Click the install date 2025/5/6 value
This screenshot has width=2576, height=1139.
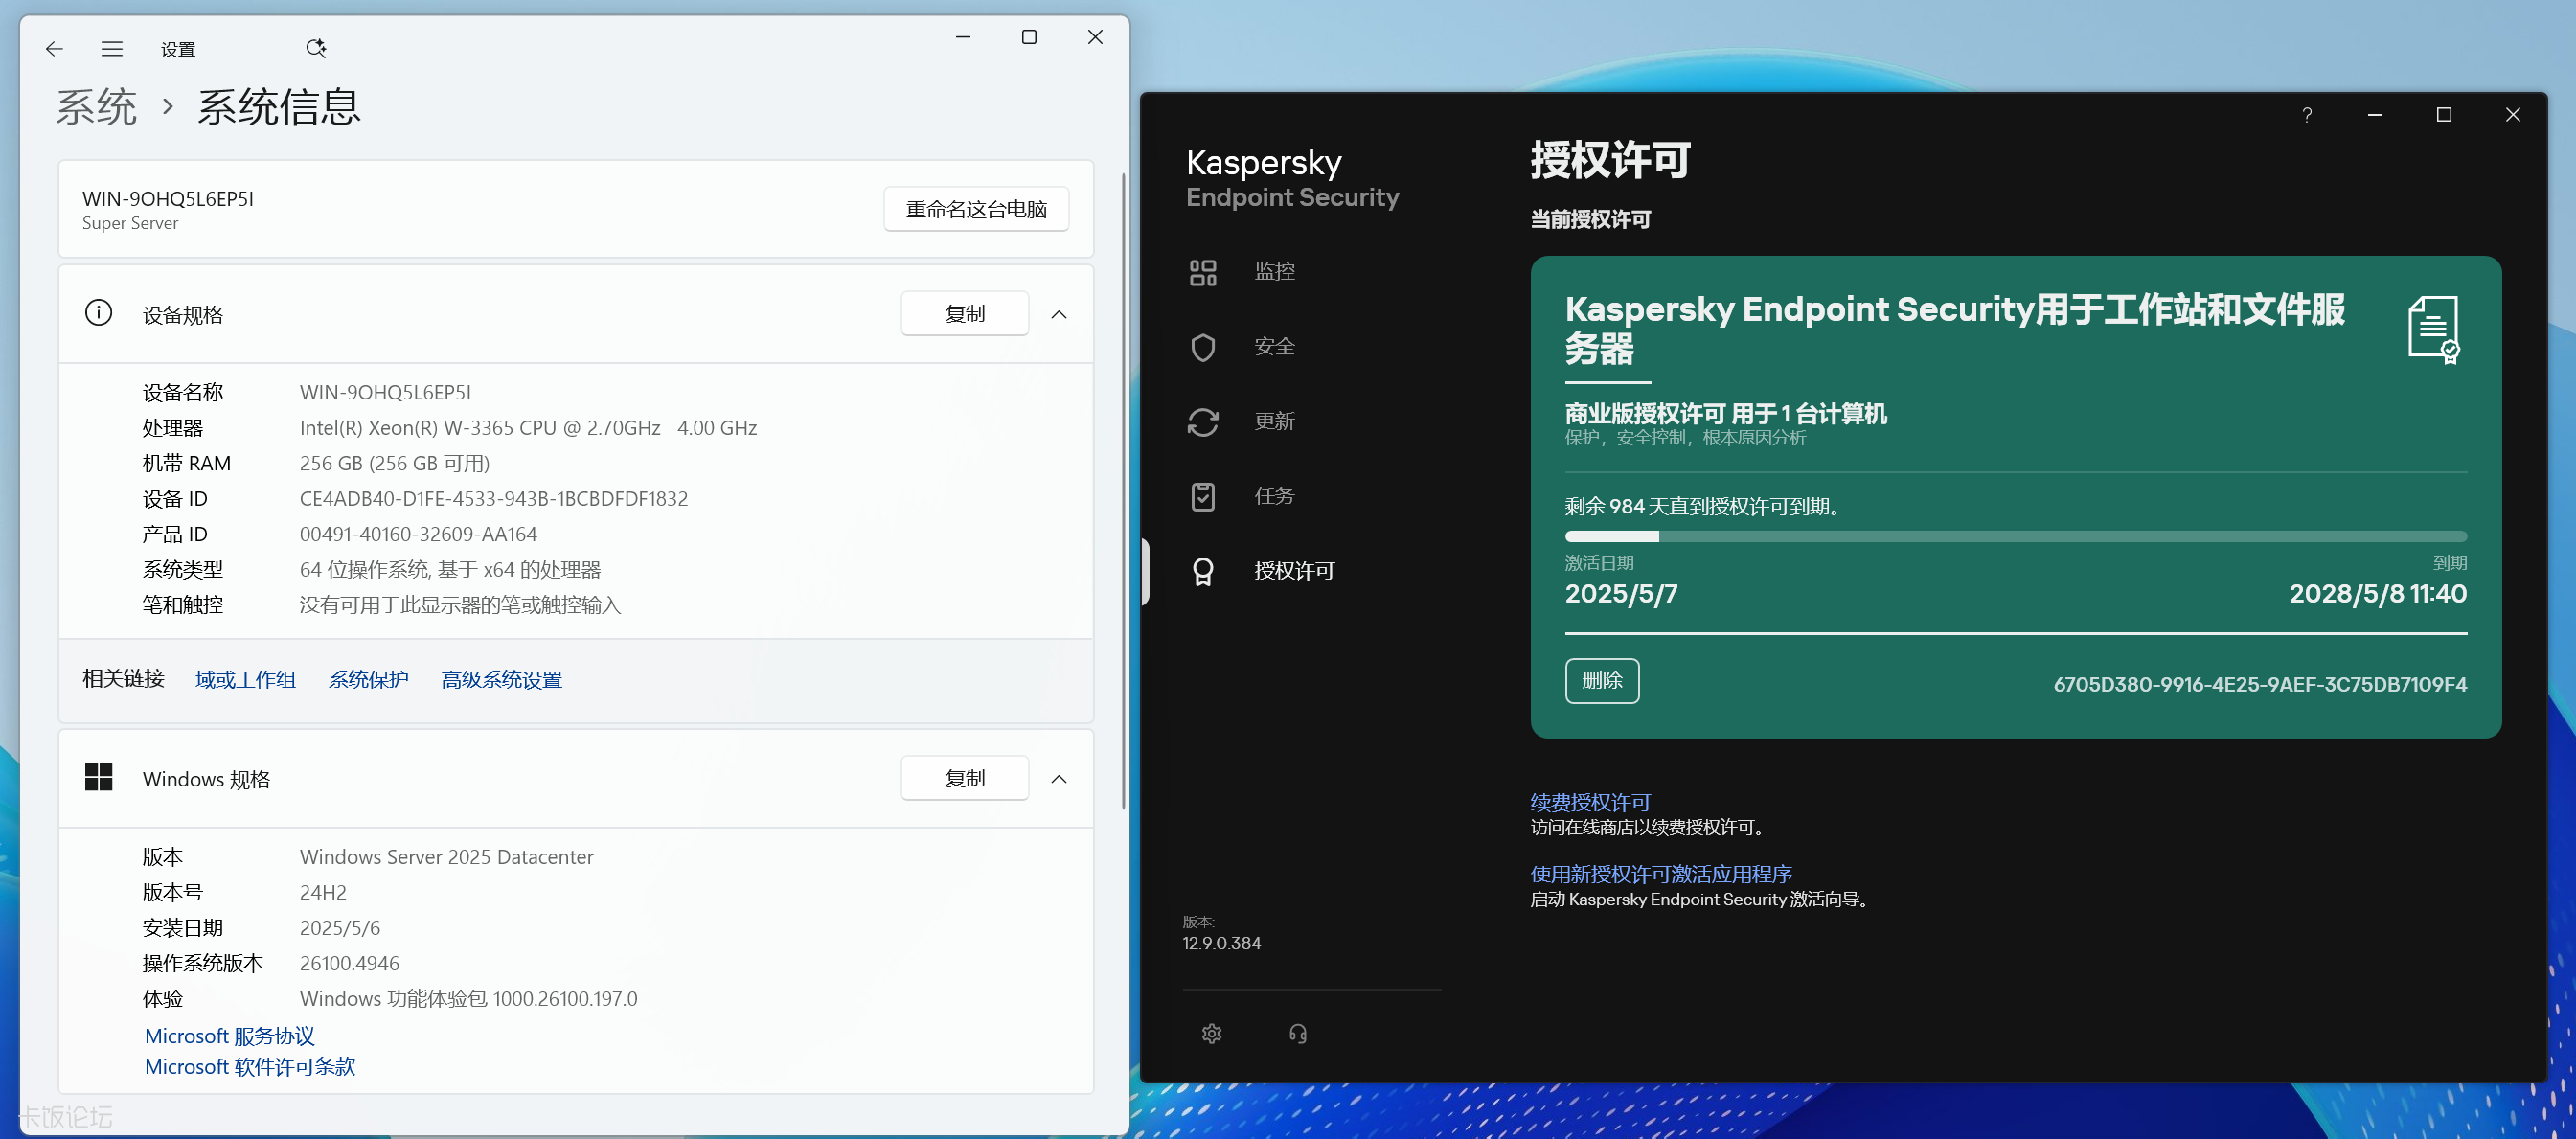click(x=340, y=928)
